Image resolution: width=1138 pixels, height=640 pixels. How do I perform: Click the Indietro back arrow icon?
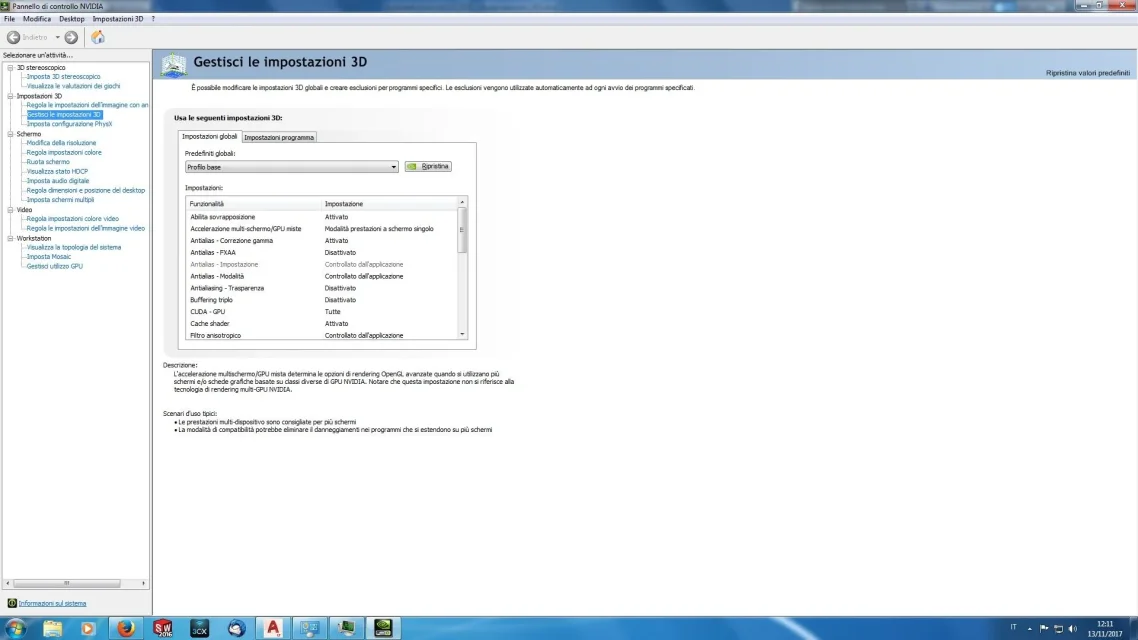(13, 37)
